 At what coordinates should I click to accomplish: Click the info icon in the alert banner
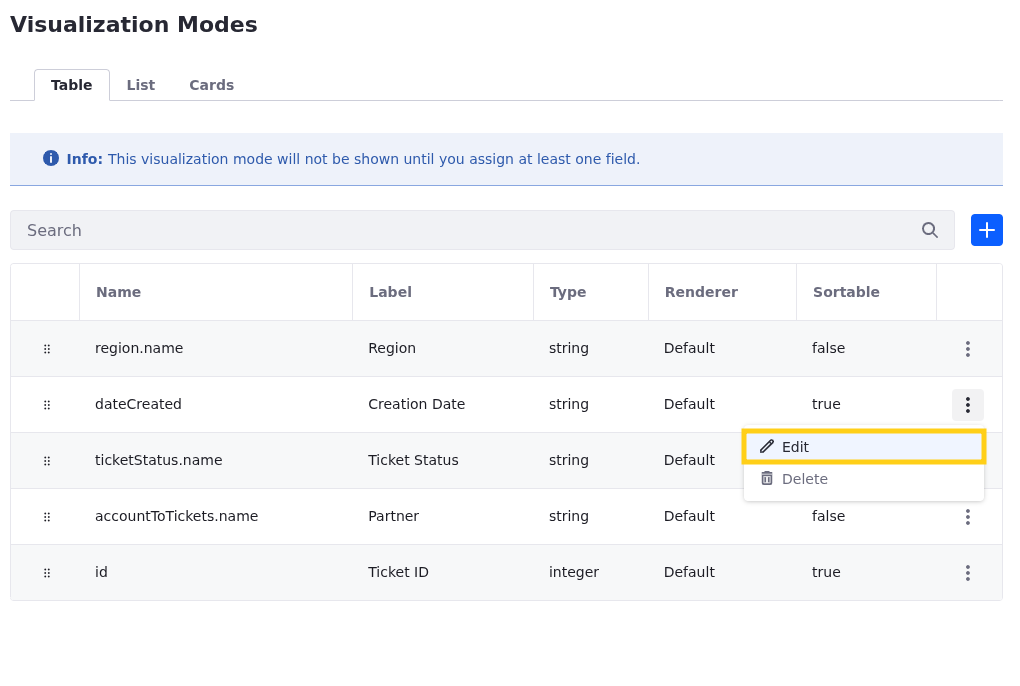[x=51, y=158]
